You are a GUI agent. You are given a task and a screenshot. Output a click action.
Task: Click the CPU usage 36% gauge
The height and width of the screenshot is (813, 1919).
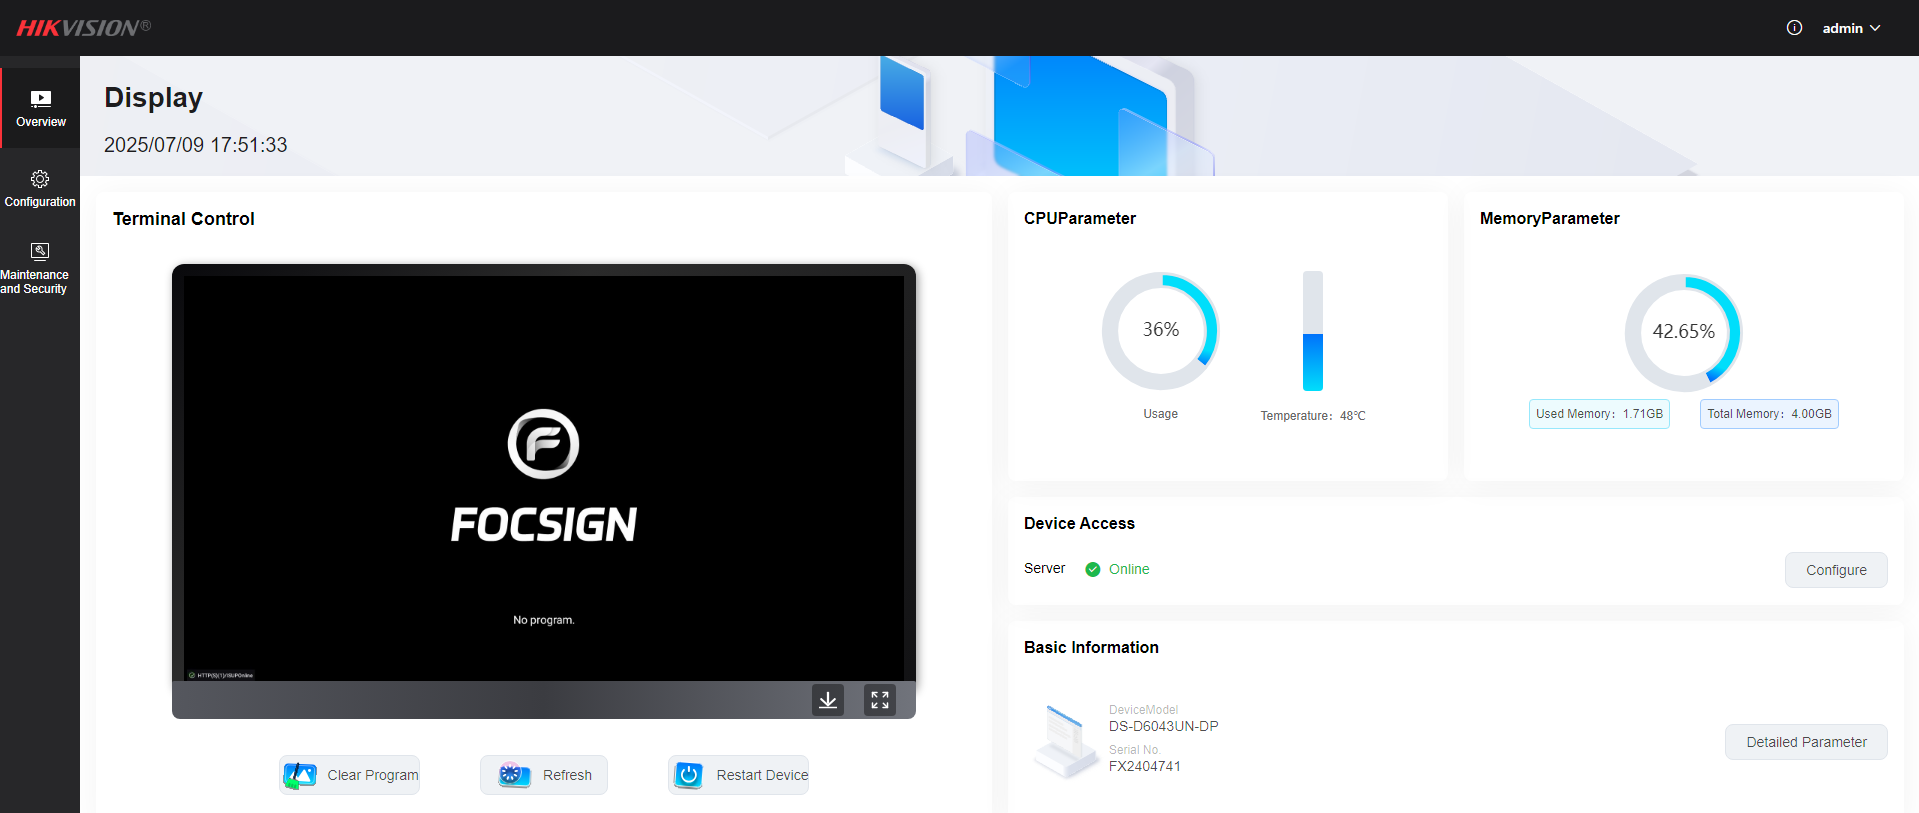[x=1160, y=331]
